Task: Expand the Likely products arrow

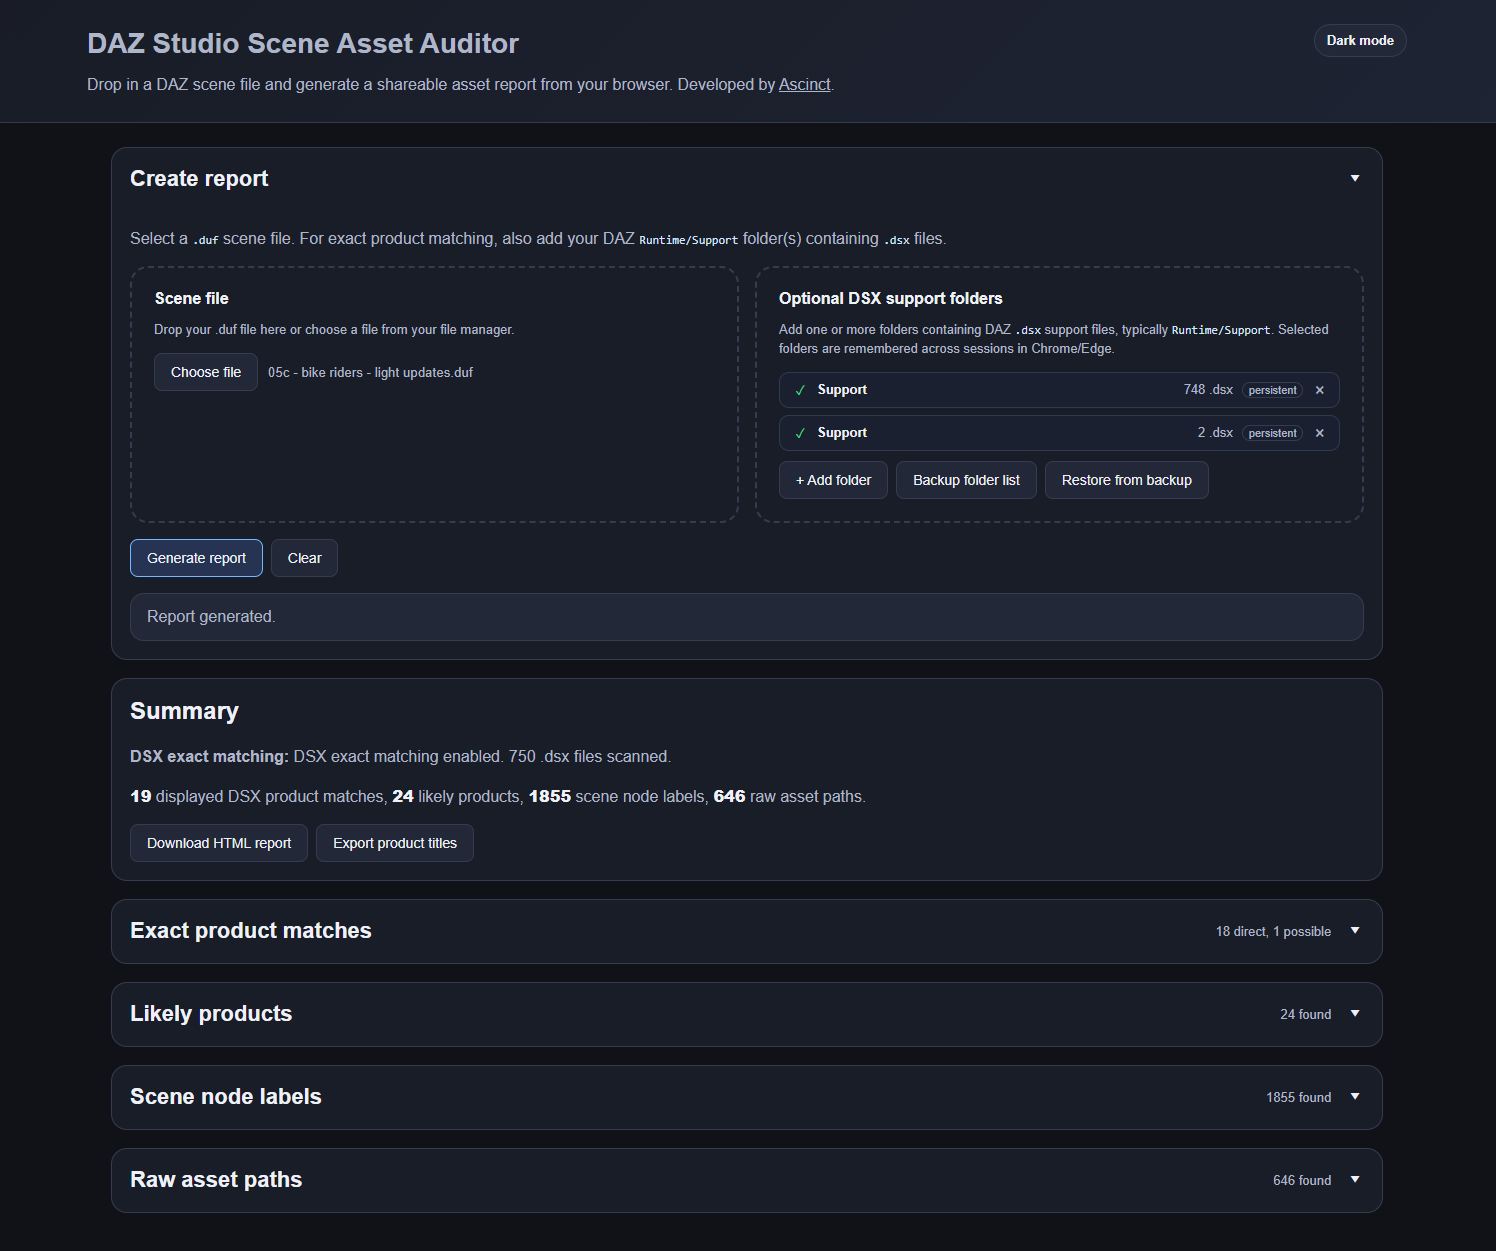Action: tap(1355, 1014)
